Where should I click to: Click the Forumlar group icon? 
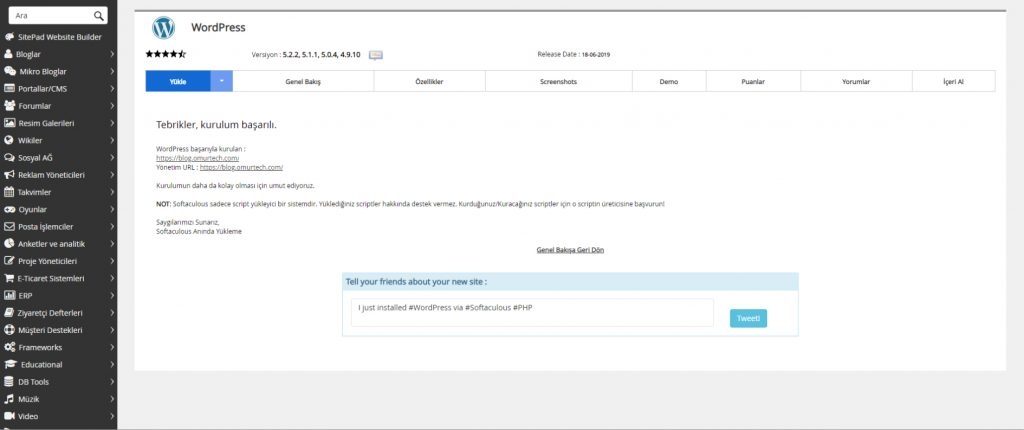tap(9, 106)
